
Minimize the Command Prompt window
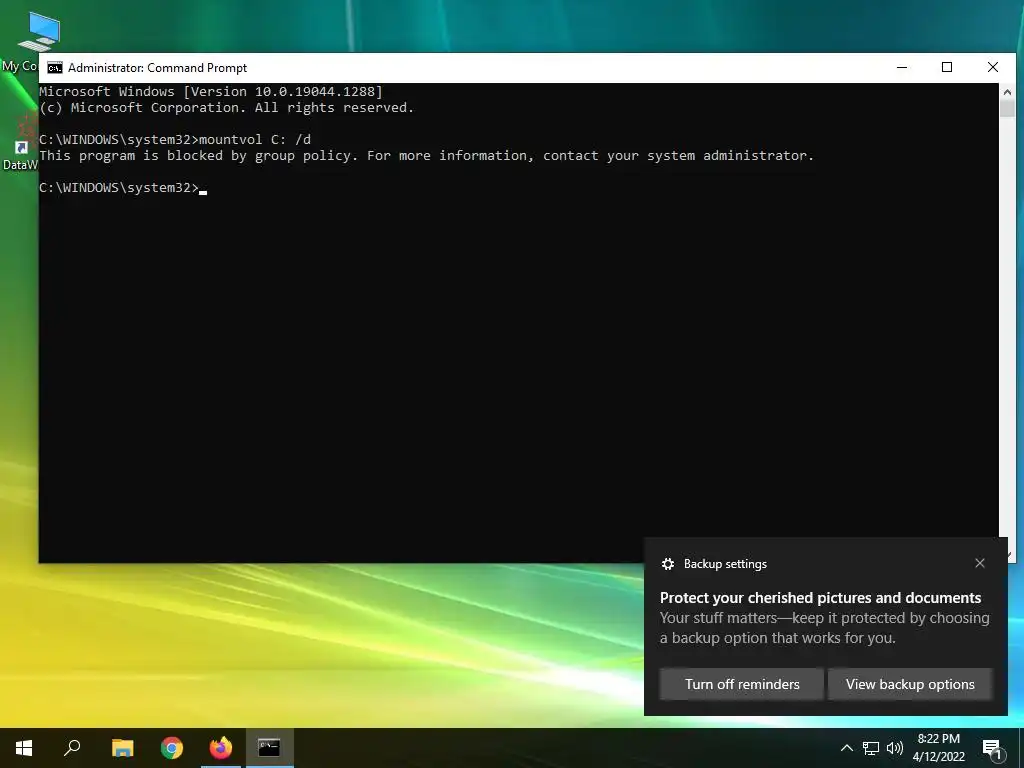(902, 67)
